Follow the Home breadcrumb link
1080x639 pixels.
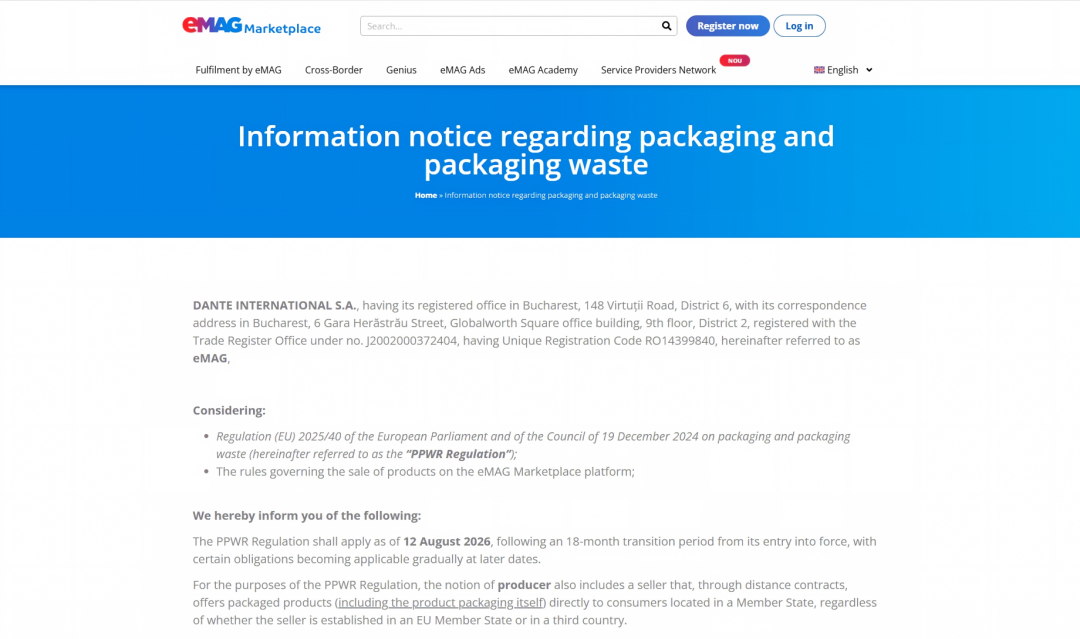[x=426, y=196]
